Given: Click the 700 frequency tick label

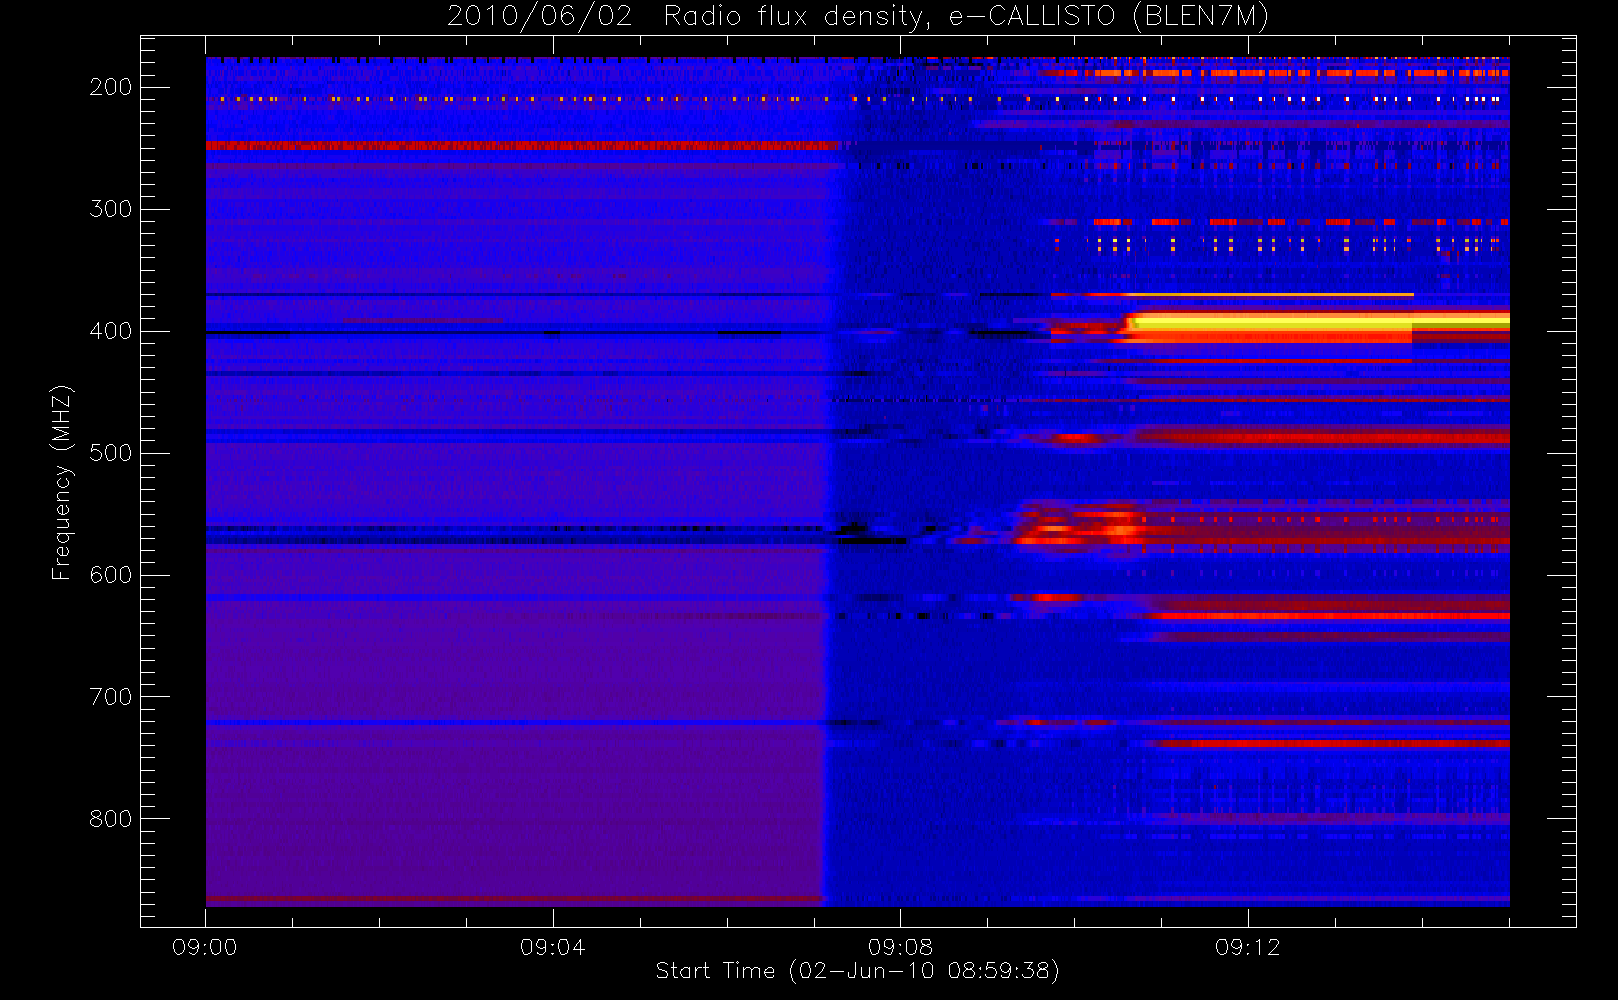Looking at the screenshot, I should coord(111,697).
